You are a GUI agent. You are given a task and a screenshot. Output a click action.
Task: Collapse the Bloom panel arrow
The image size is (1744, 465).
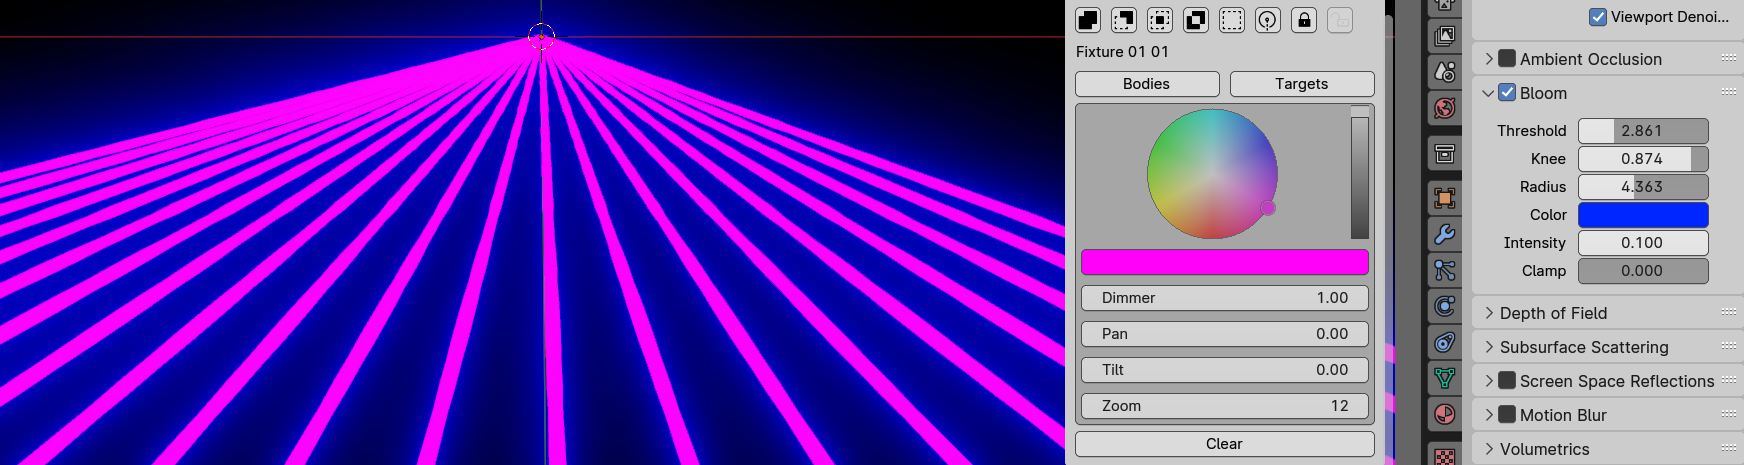pos(1488,93)
